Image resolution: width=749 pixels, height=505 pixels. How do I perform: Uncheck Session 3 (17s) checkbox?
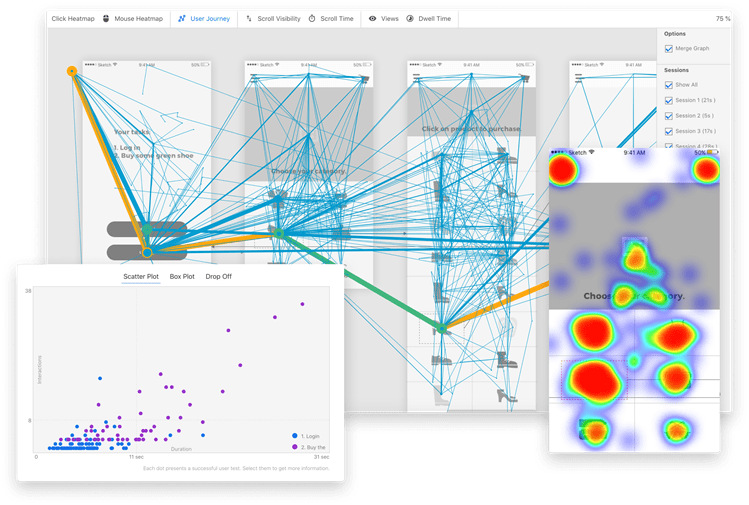(669, 131)
